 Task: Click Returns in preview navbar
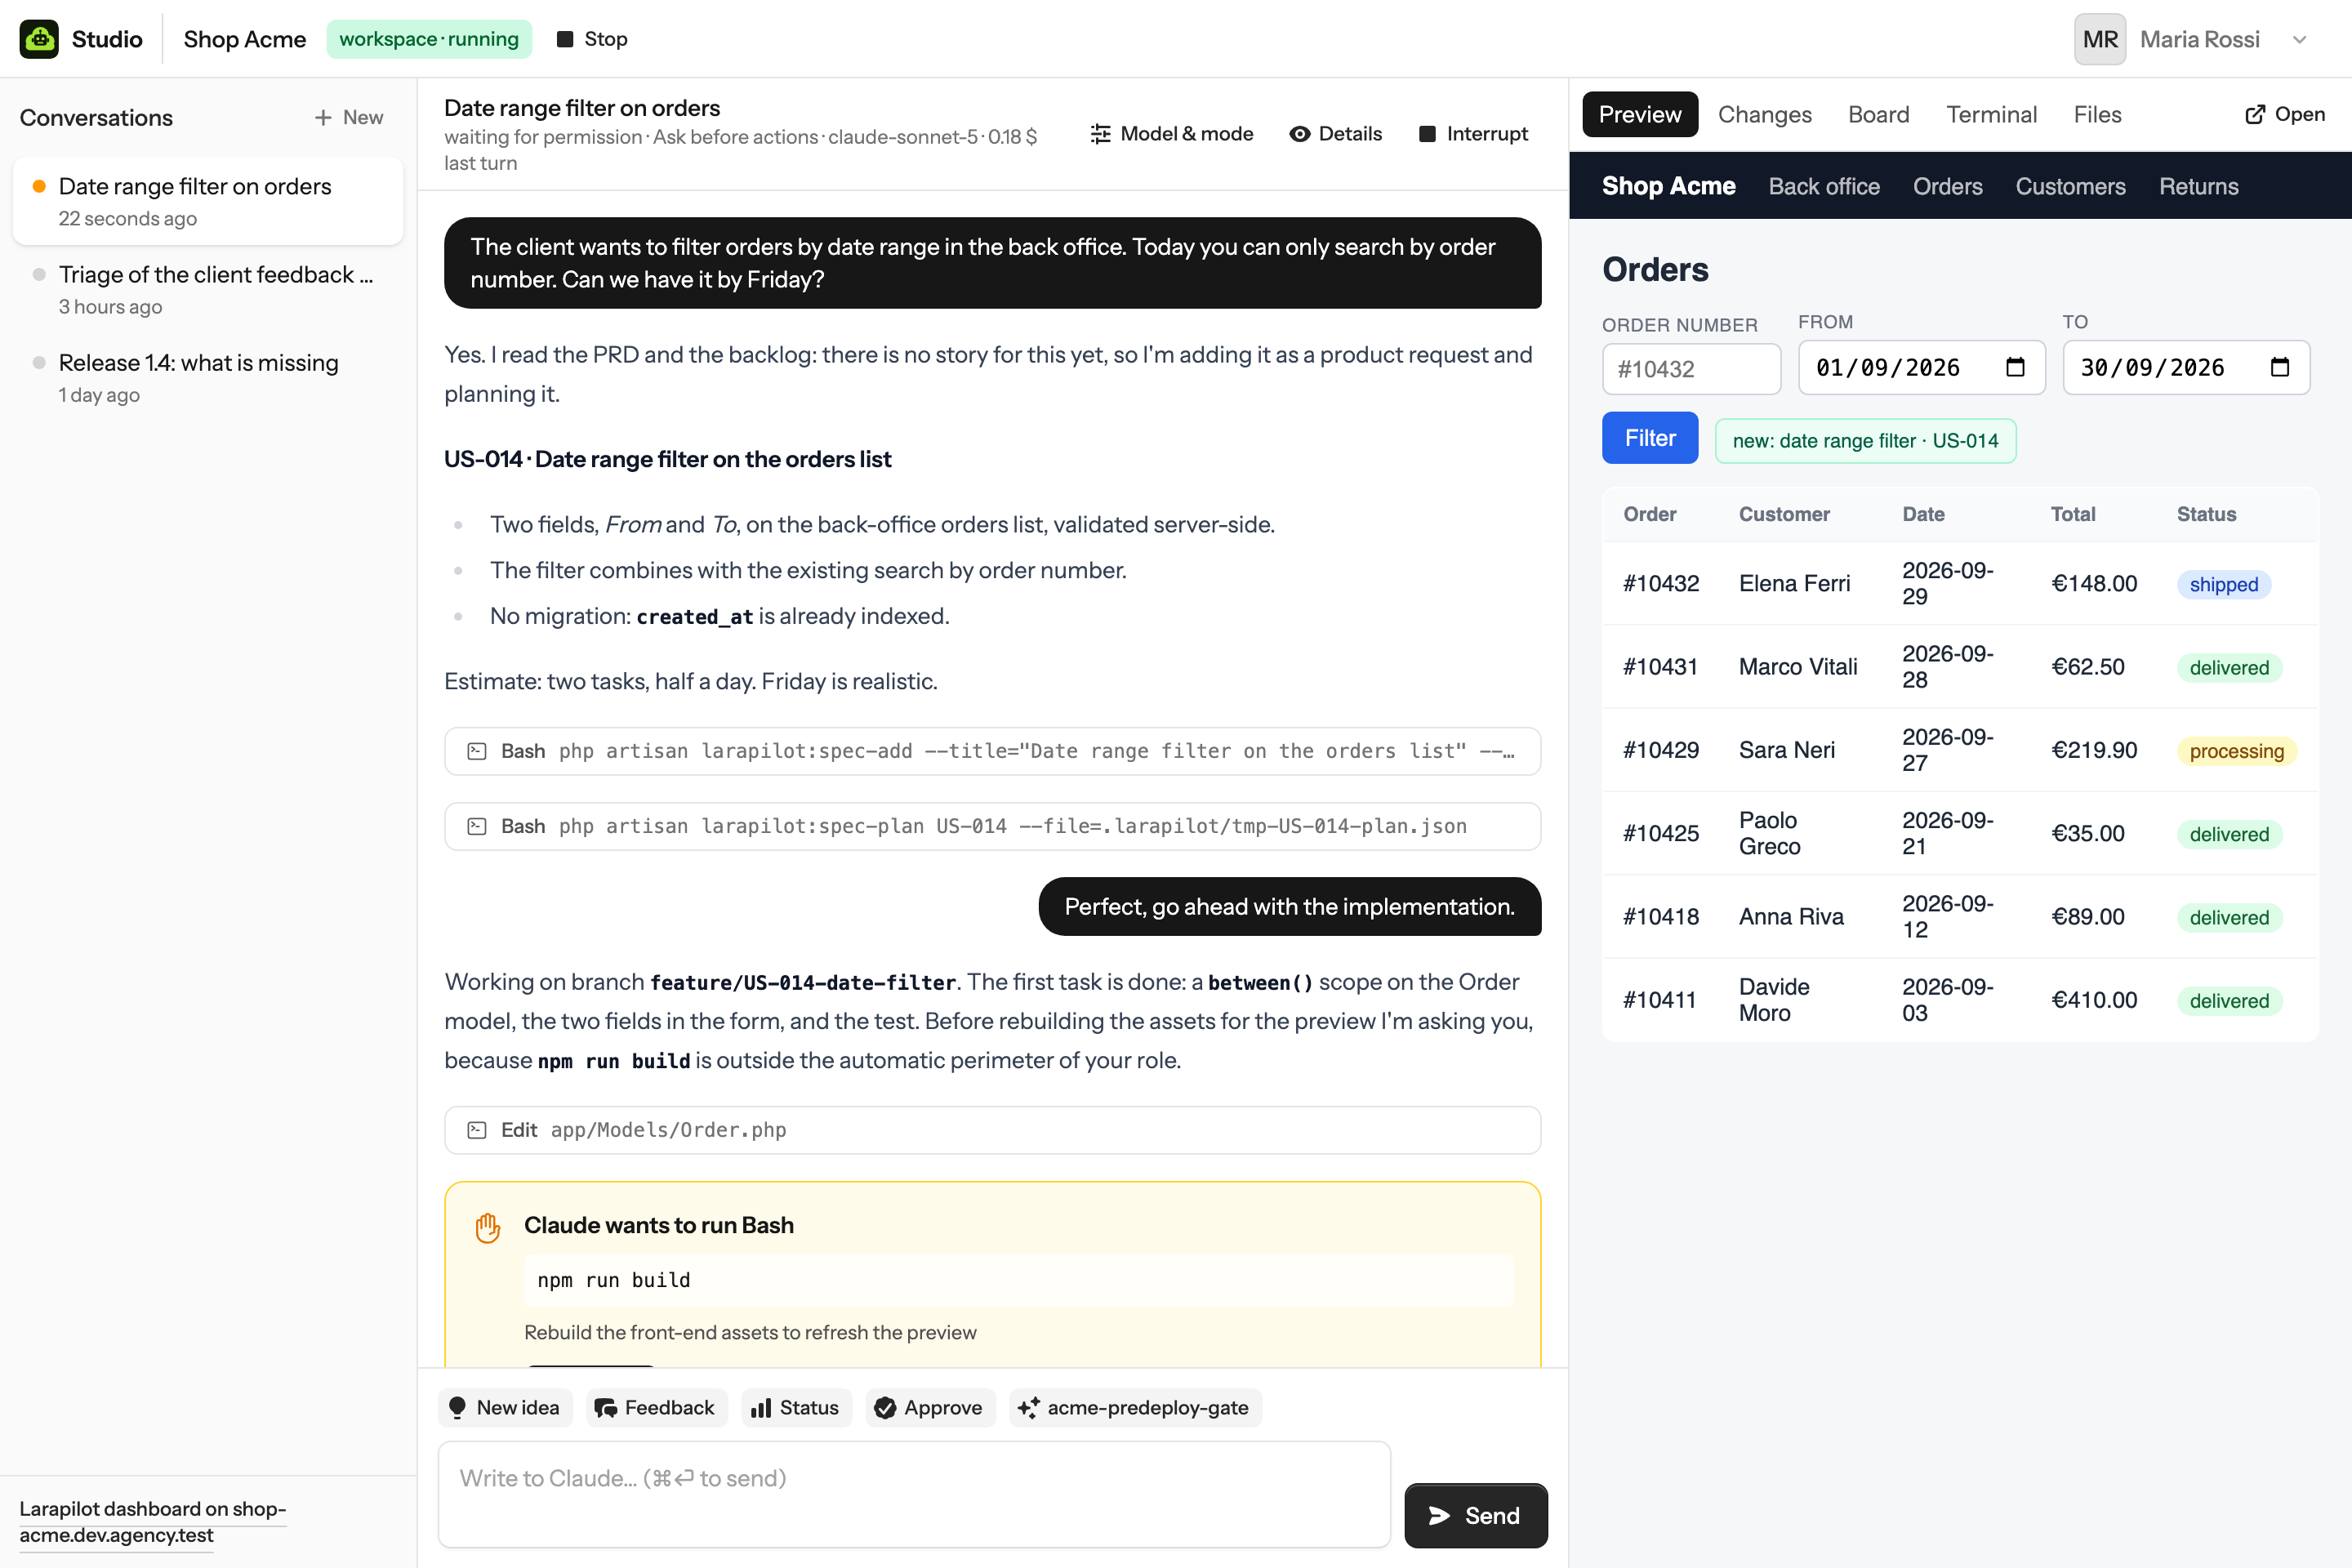pos(2198,186)
